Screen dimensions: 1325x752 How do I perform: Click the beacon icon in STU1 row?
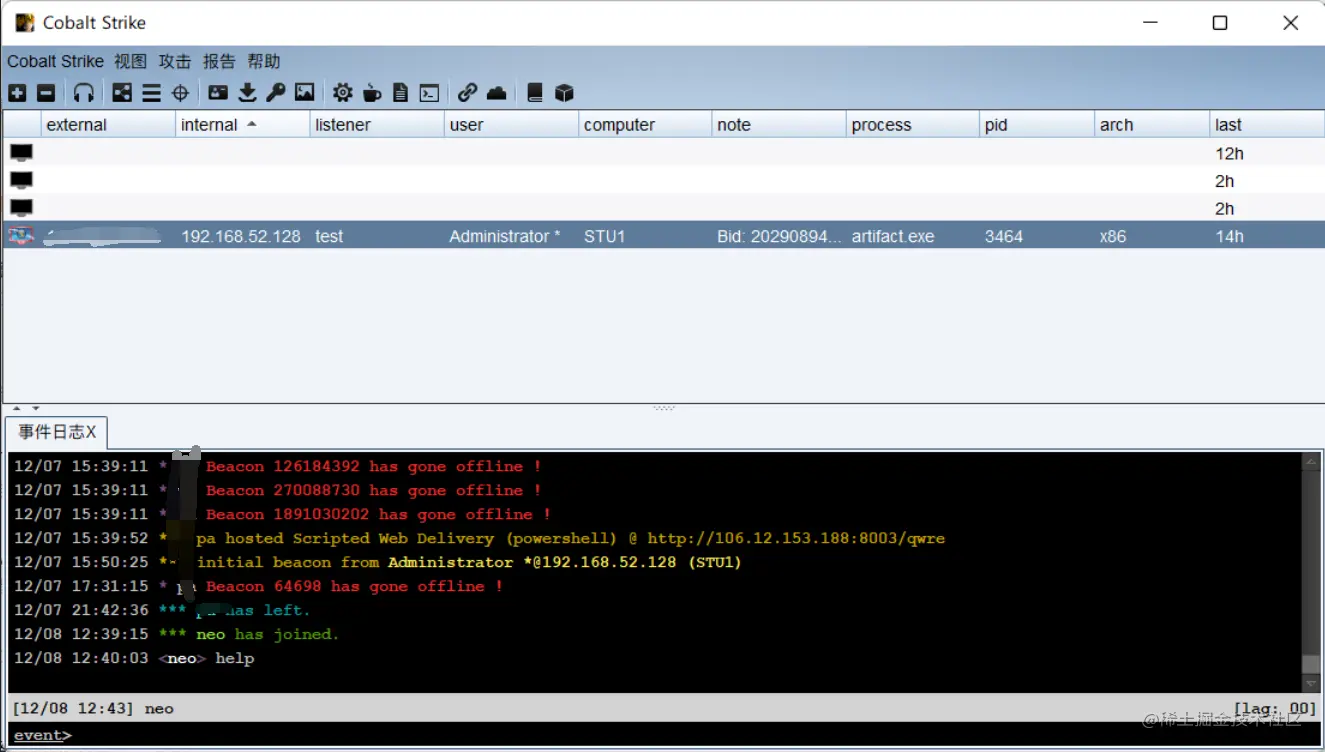tap(21, 236)
